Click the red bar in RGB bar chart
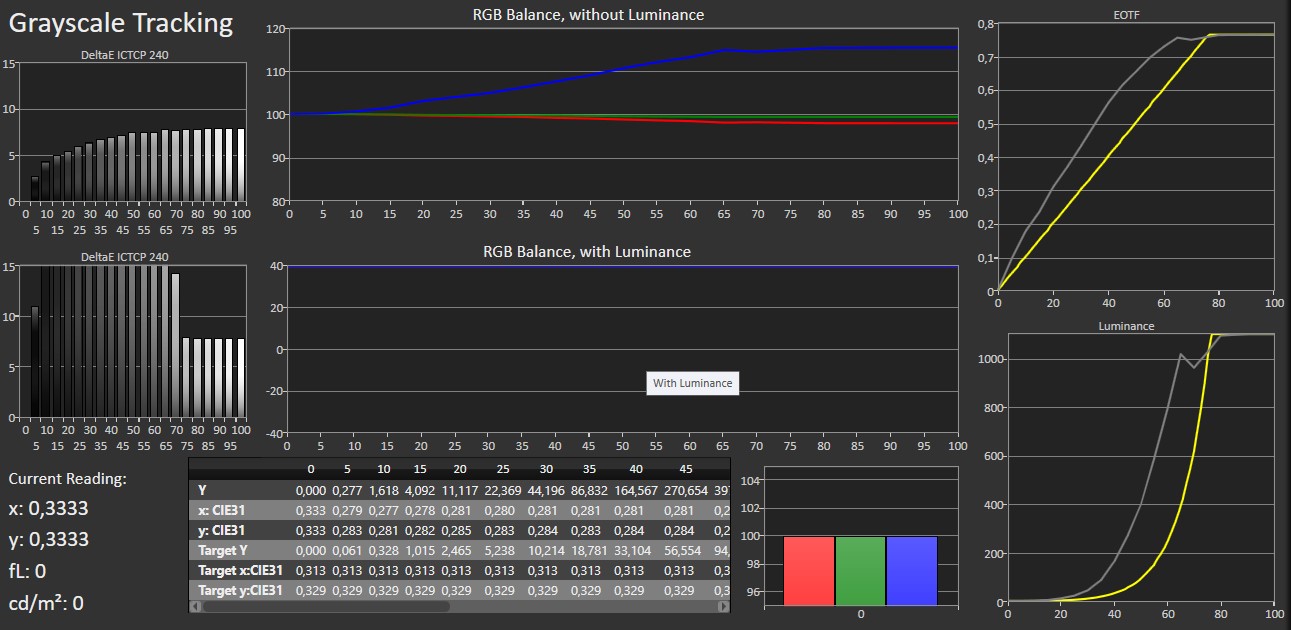 (x=808, y=571)
